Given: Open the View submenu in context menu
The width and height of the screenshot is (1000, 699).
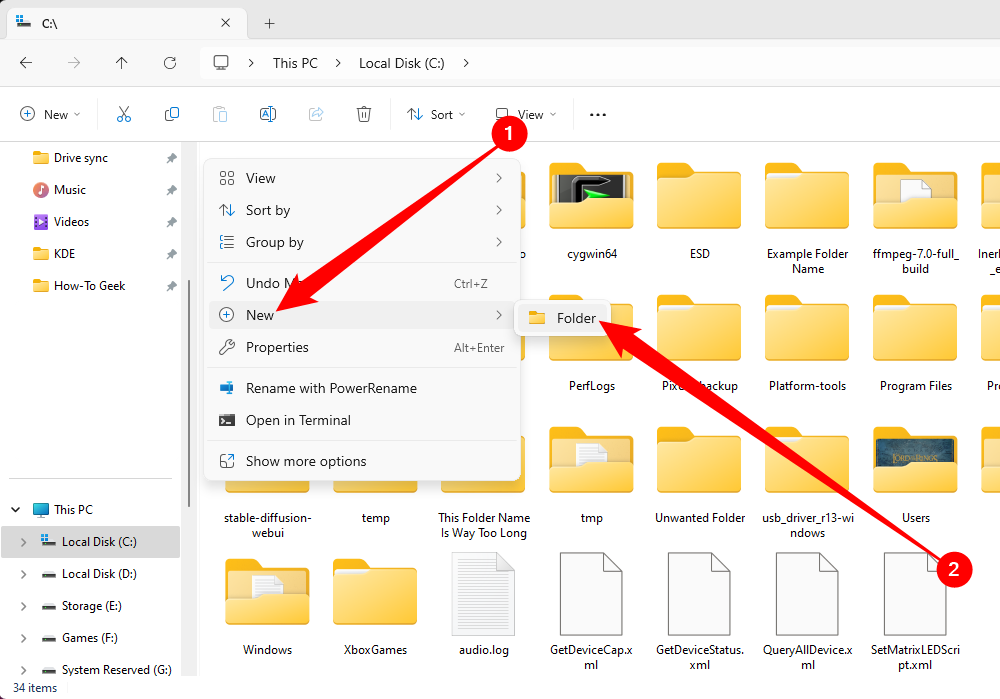Looking at the screenshot, I should point(362,178).
